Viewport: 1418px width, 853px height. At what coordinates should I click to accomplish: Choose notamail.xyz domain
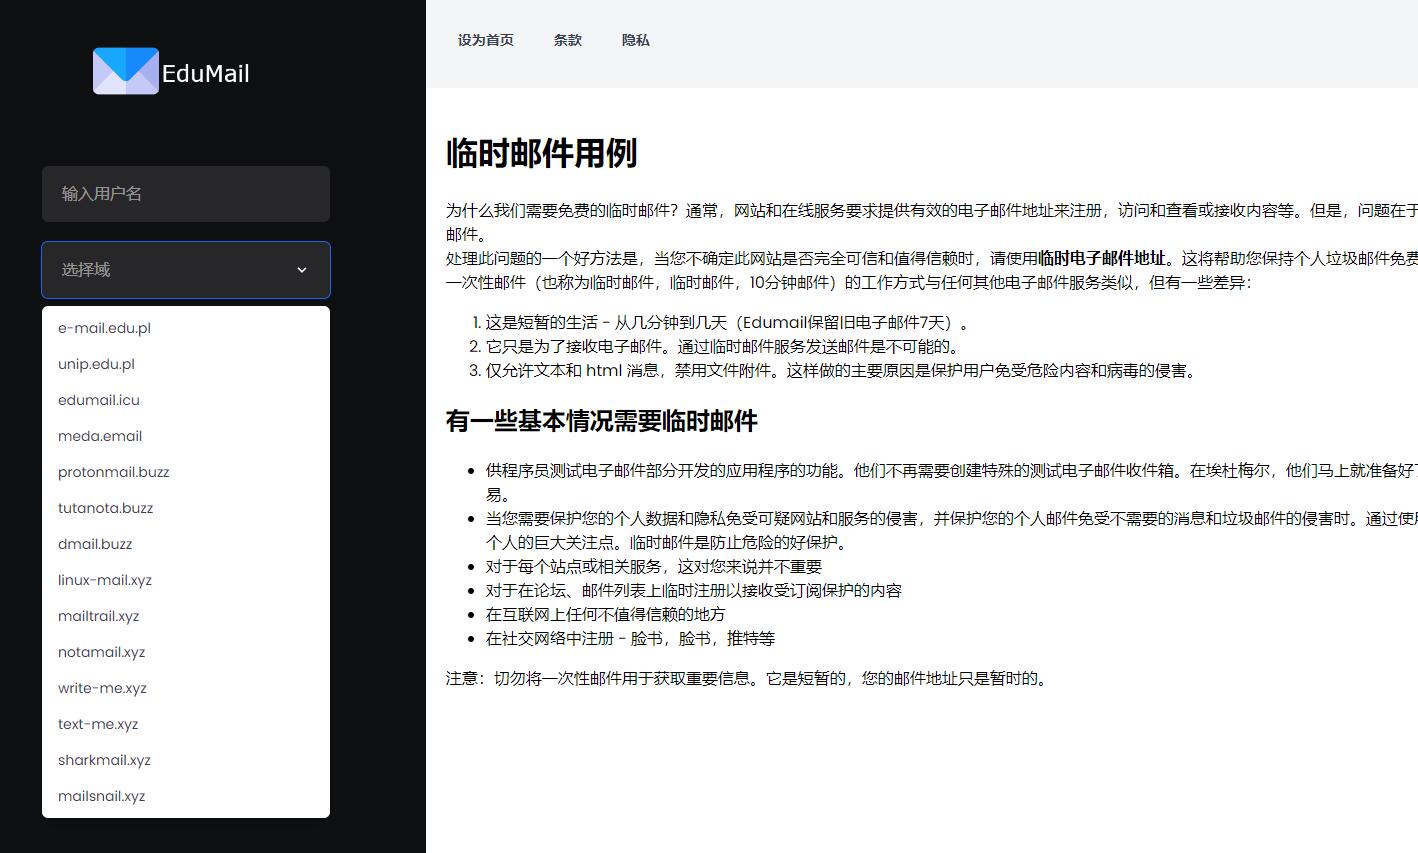101,652
